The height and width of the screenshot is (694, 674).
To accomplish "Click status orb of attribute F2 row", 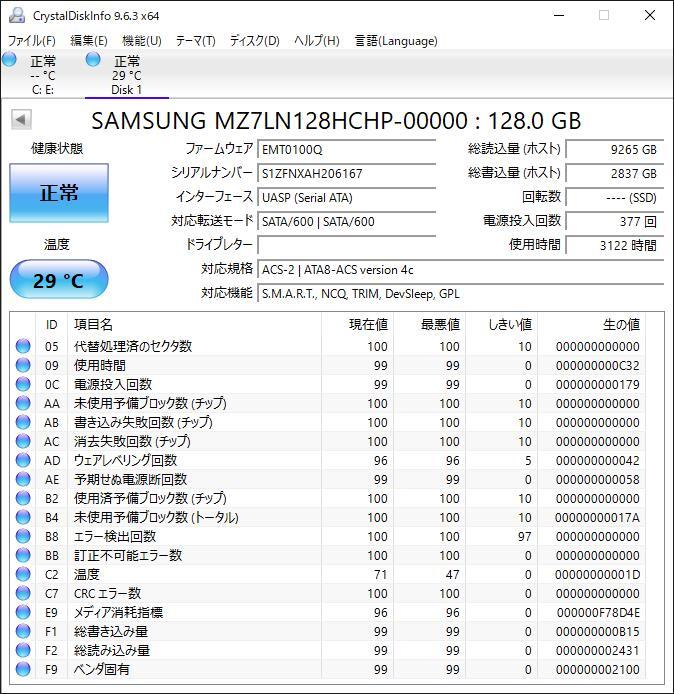I will [x=23, y=651].
